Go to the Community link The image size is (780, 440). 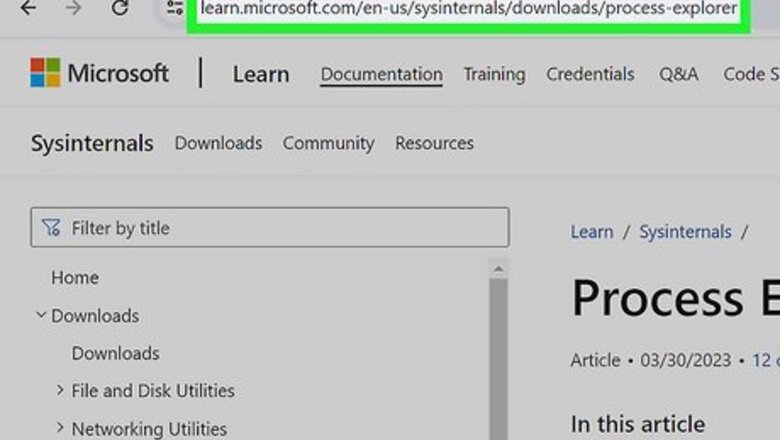tap(328, 143)
